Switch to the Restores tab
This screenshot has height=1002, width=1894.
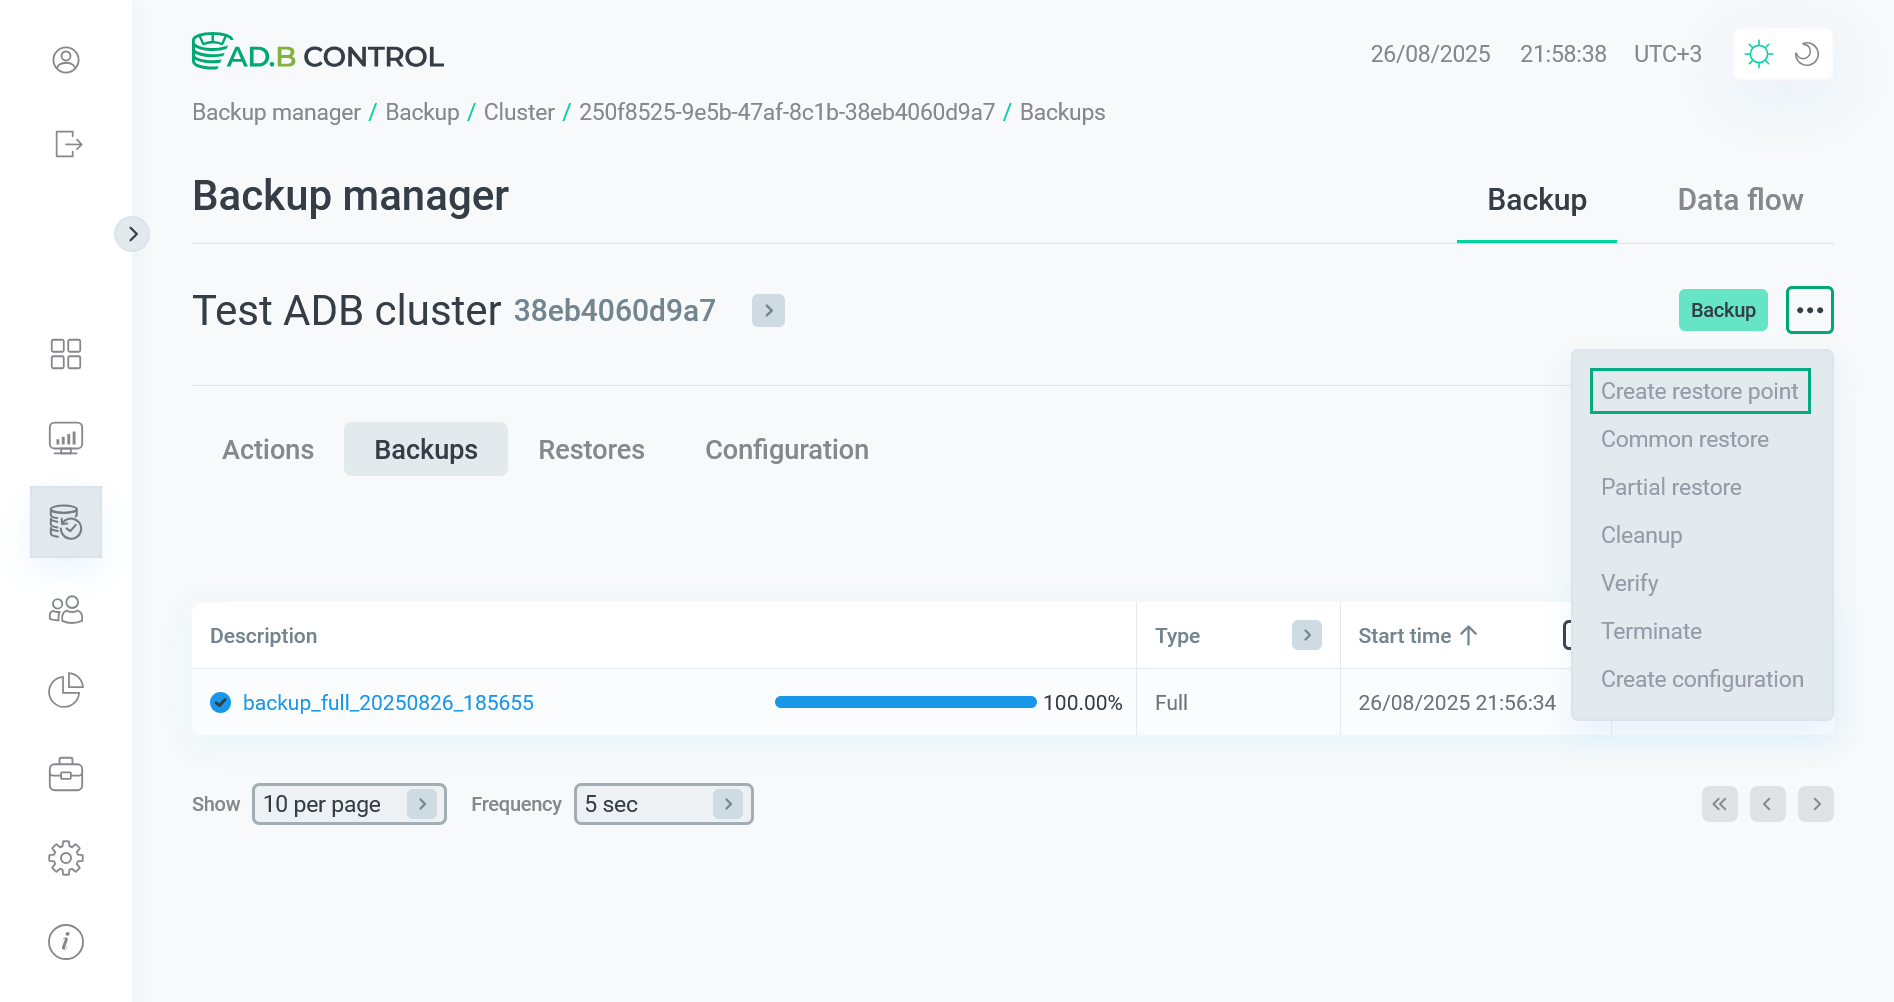[591, 449]
